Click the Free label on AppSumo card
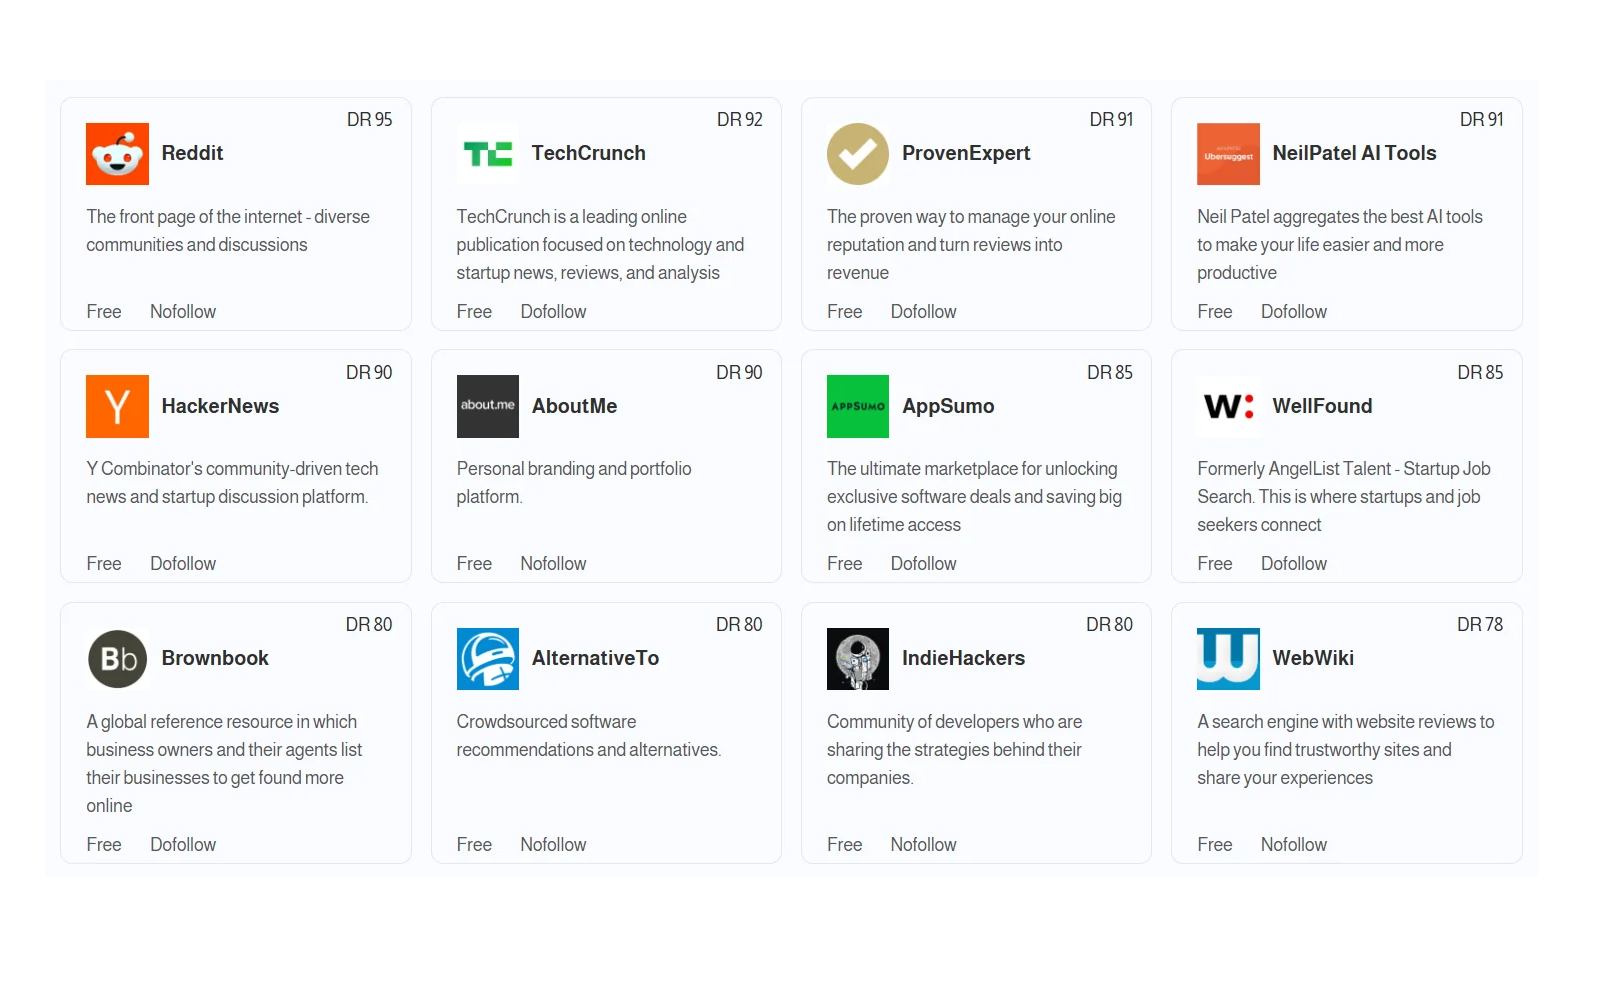The image size is (1601, 987). click(844, 564)
